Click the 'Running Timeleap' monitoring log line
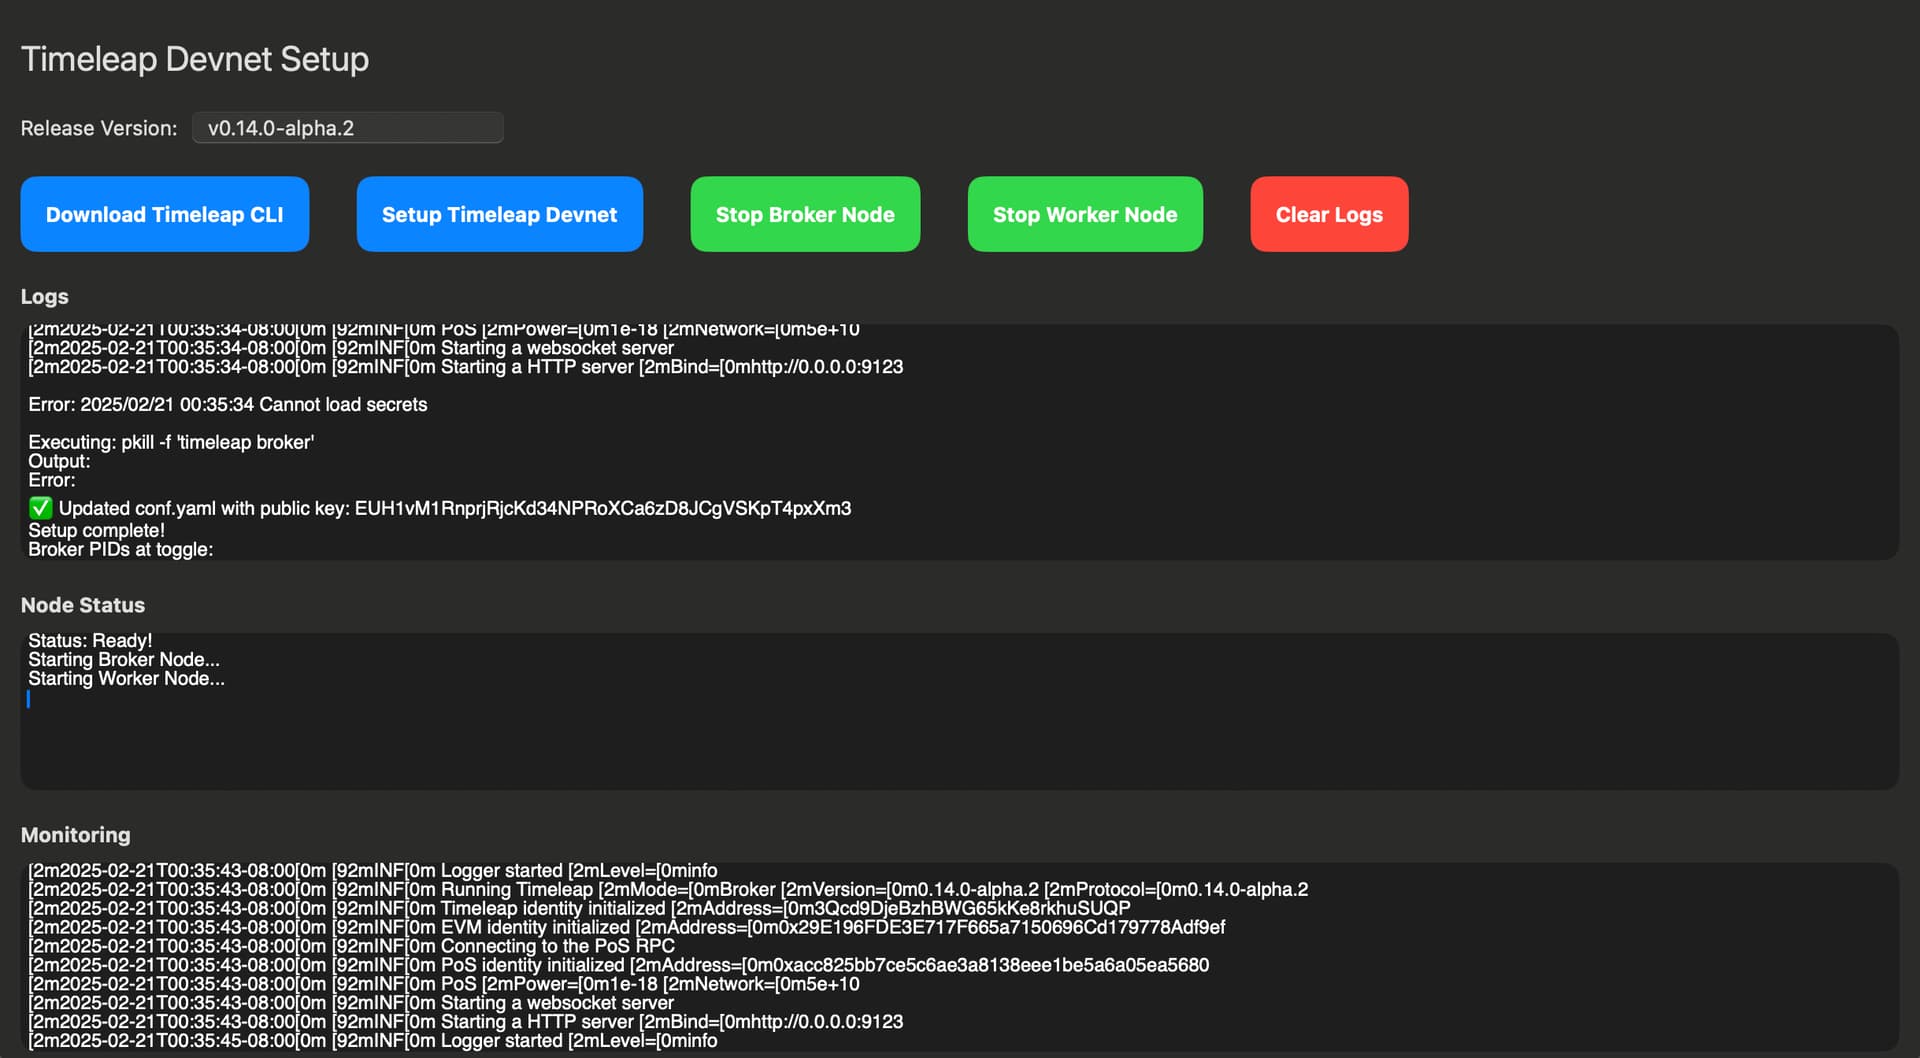The image size is (1920, 1058). (x=668, y=889)
